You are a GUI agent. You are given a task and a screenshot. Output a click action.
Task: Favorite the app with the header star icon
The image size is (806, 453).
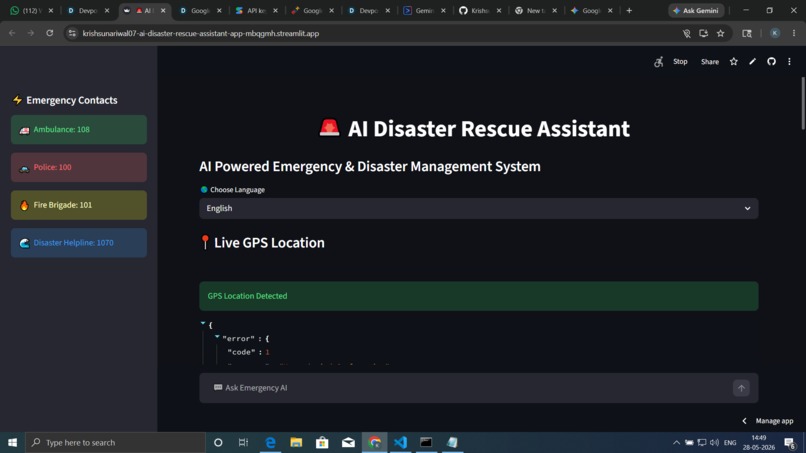coord(734,62)
